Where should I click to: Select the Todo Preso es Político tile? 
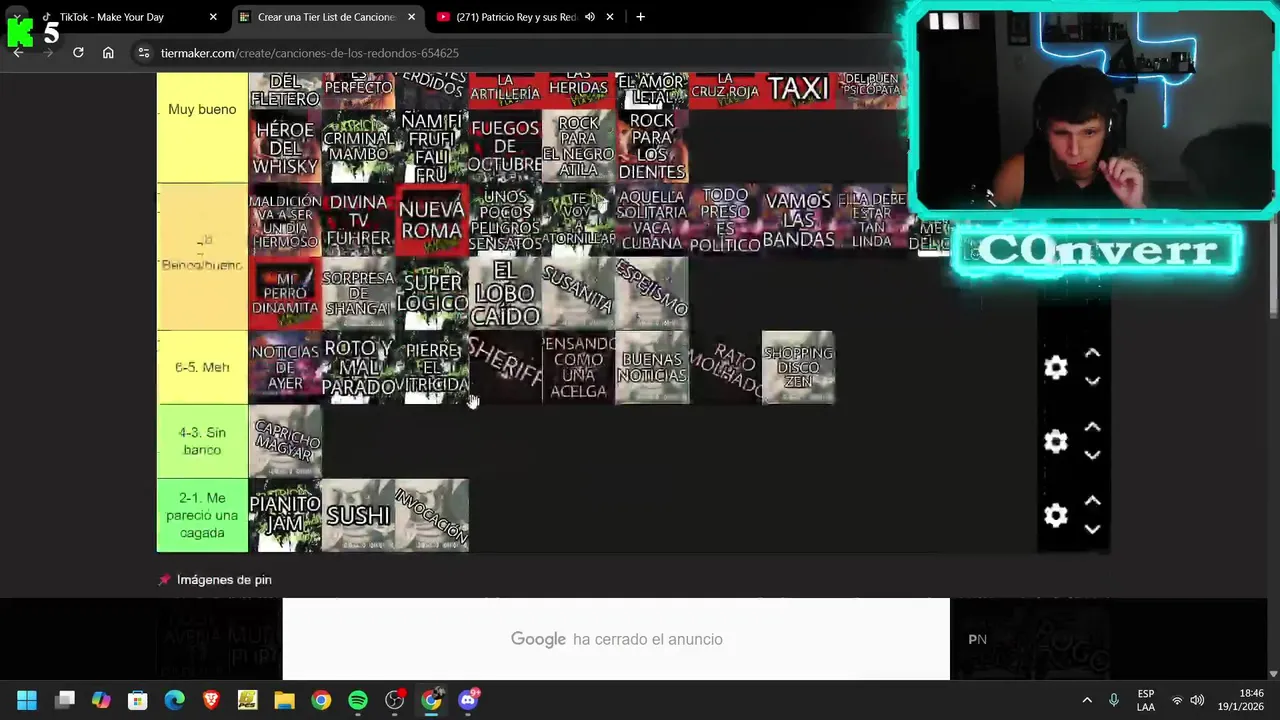coord(725,220)
